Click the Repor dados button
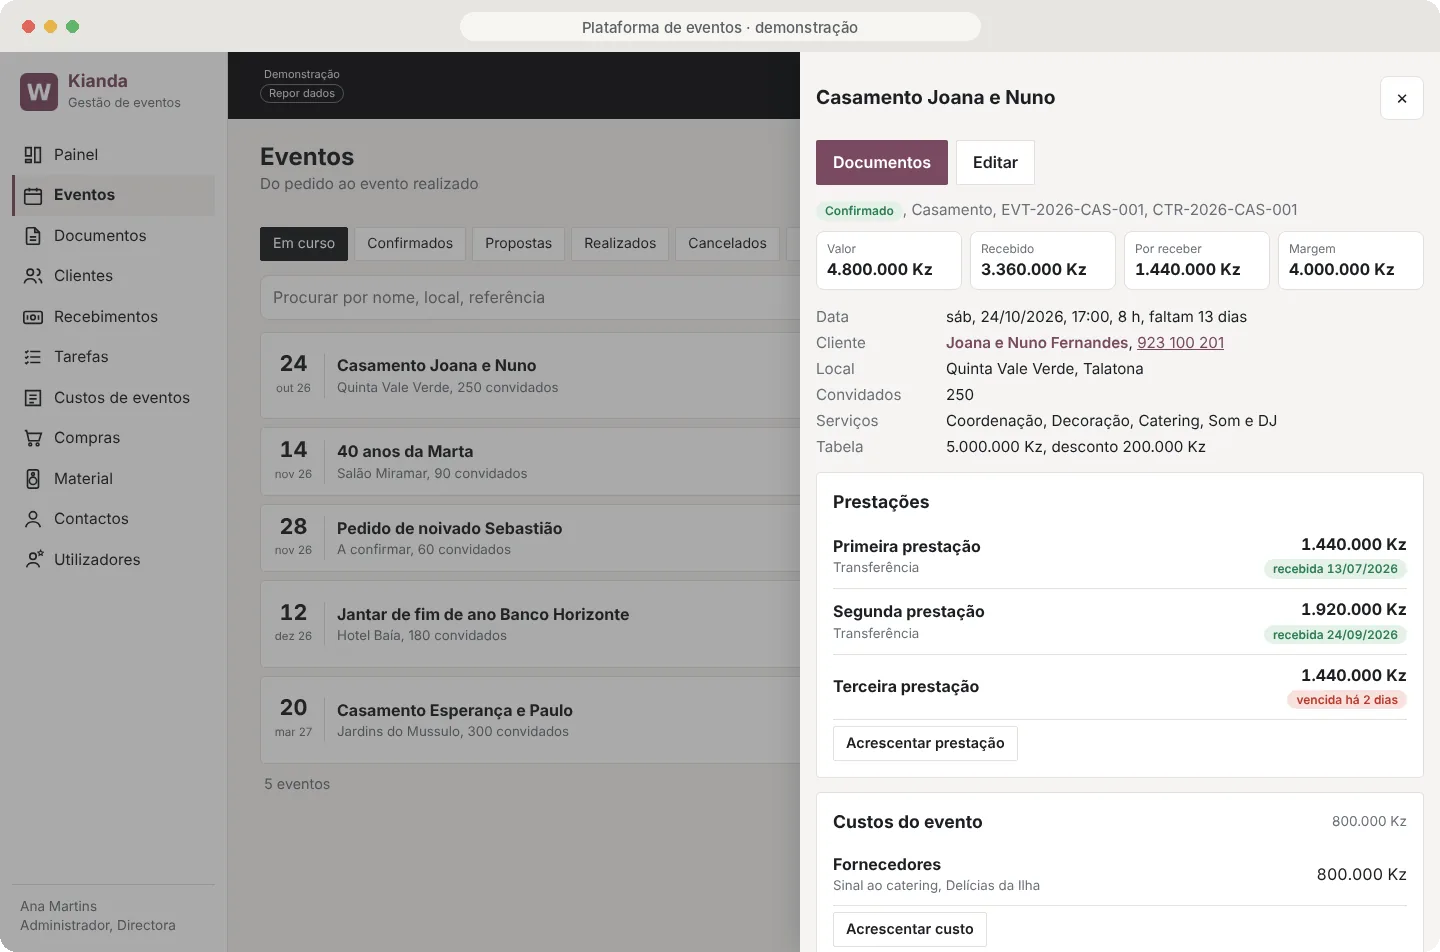Image resolution: width=1440 pixels, height=952 pixels. coord(302,94)
